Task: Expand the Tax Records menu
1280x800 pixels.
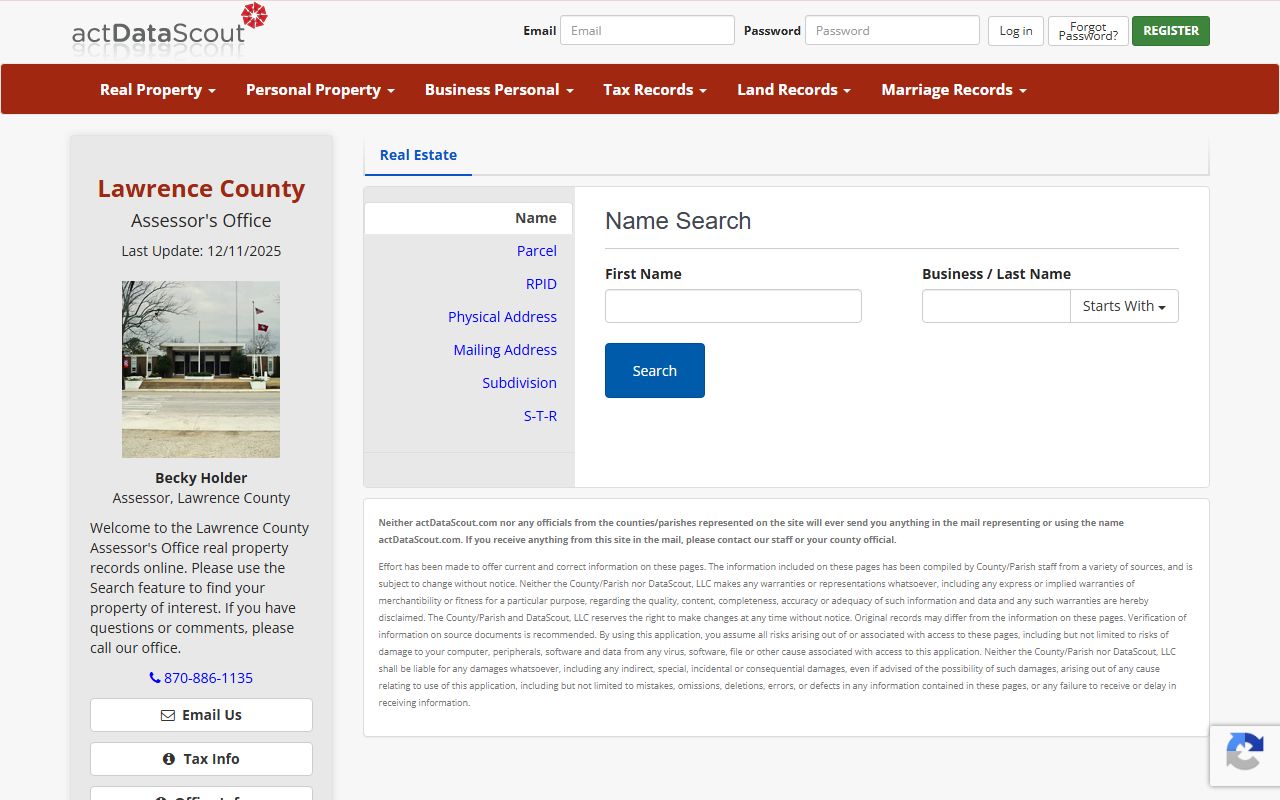Action: pos(655,89)
